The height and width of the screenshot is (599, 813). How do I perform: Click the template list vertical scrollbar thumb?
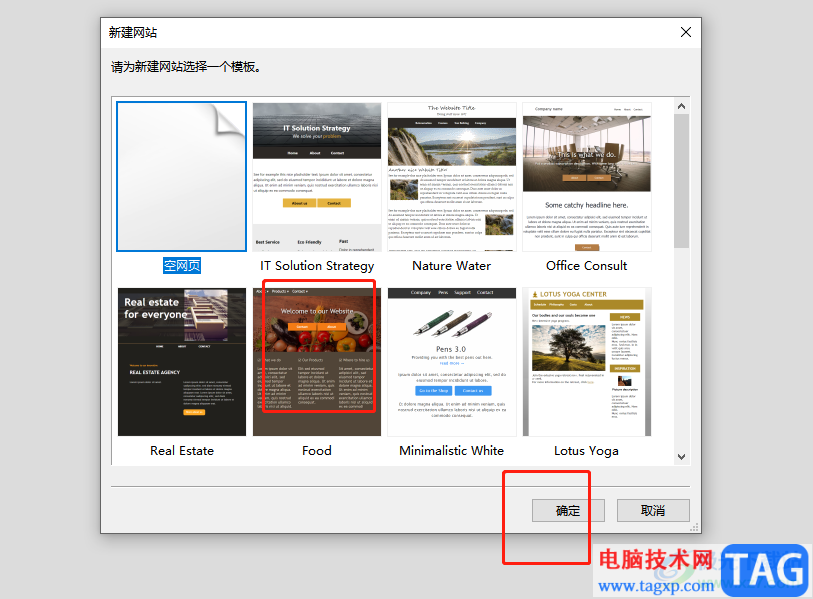point(681,180)
